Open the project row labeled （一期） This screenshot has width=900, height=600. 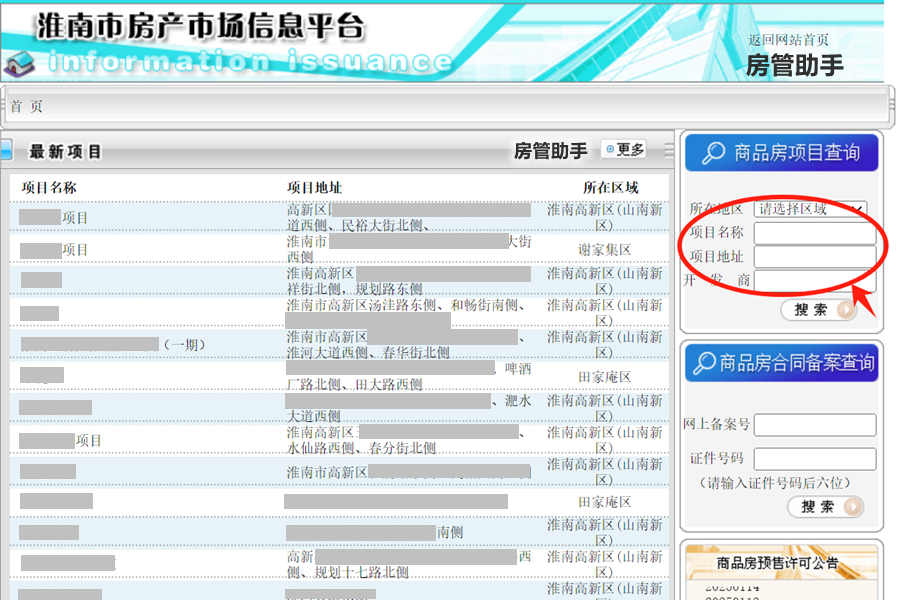pyautogui.click(x=183, y=345)
